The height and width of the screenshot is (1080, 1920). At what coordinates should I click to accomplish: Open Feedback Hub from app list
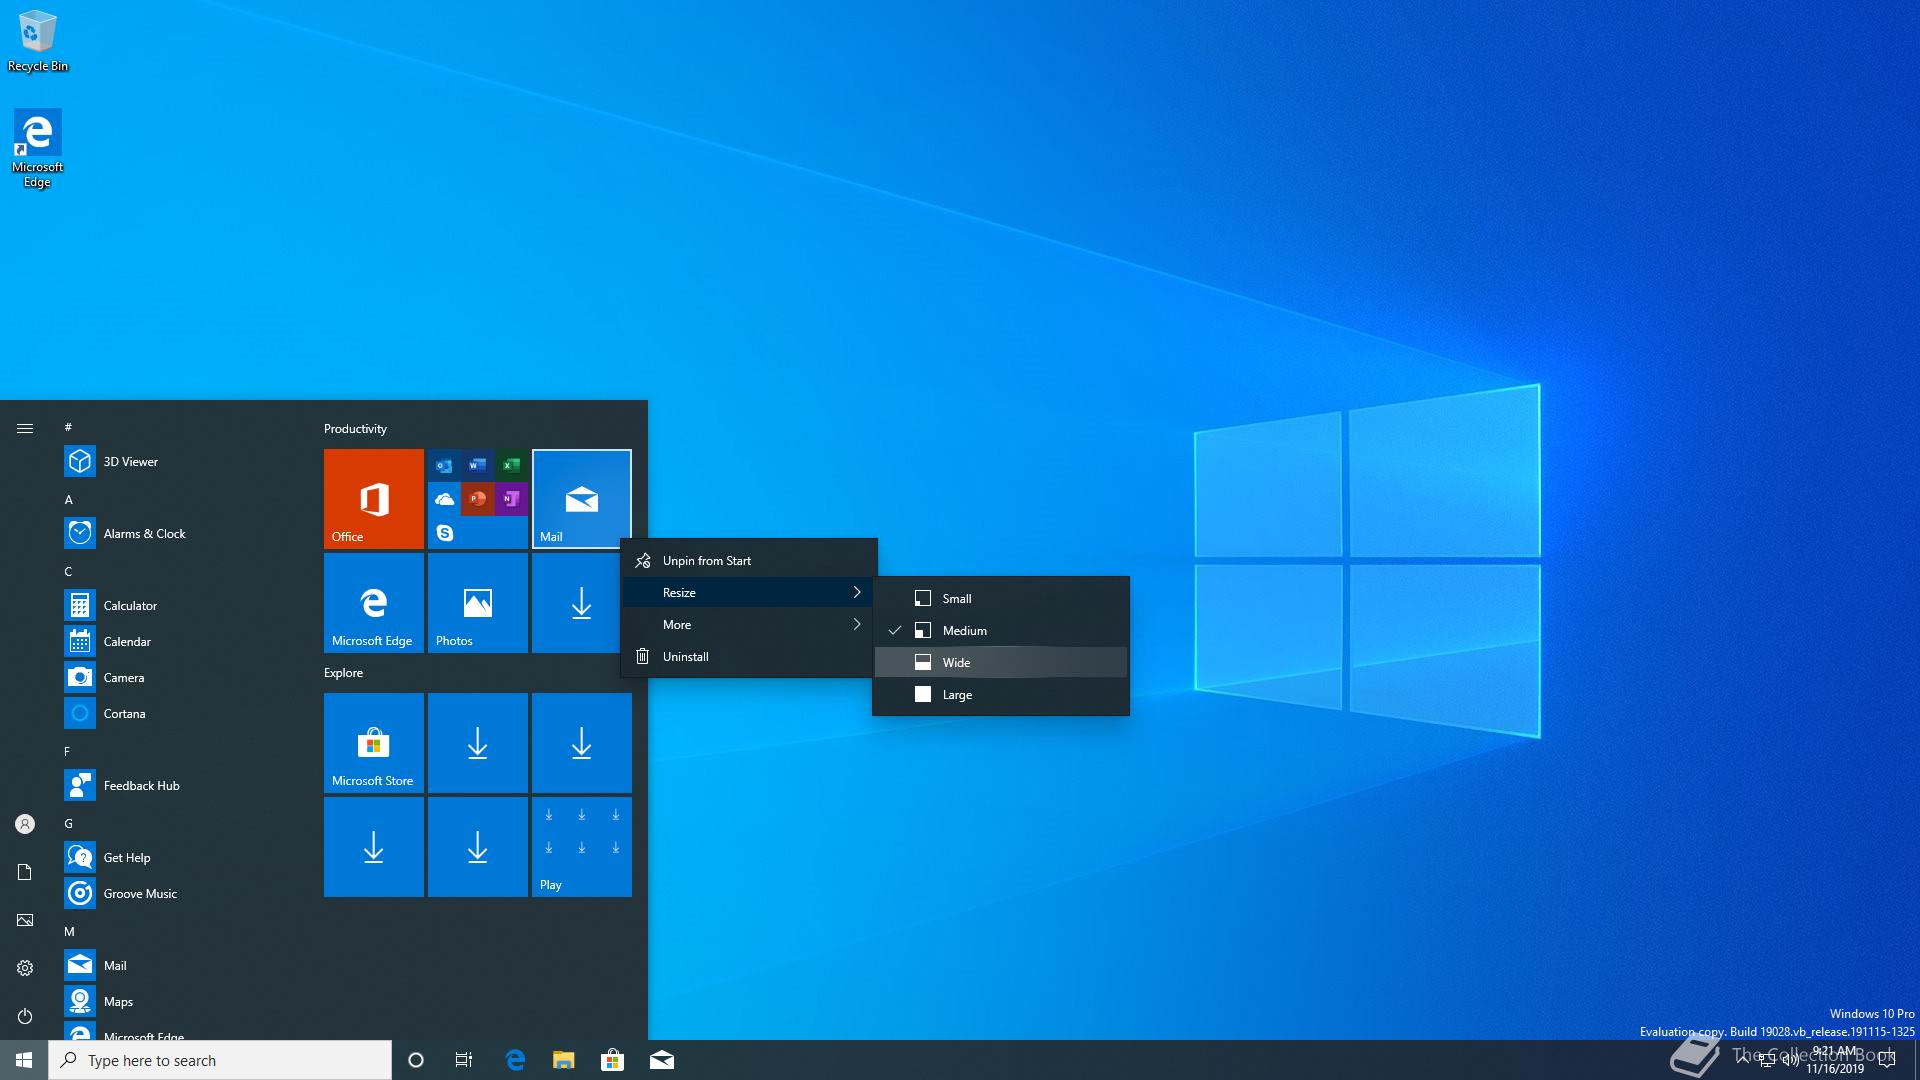point(141,785)
